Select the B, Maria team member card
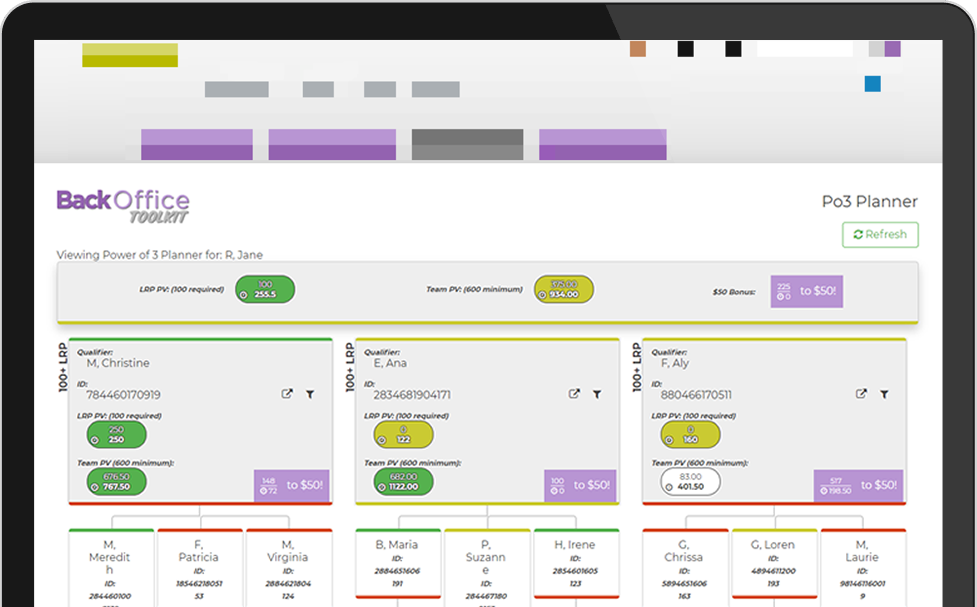This screenshot has height=607, width=977. (x=396, y=566)
